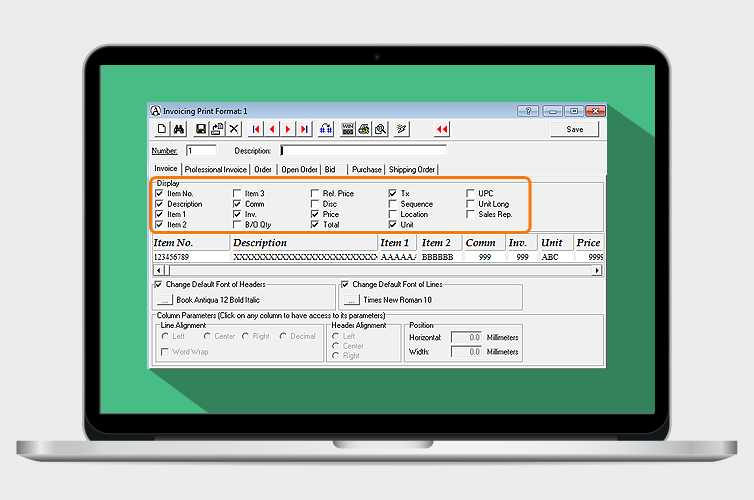Create a new print format record
Screen dimensions: 754x500
coord(162,129)
